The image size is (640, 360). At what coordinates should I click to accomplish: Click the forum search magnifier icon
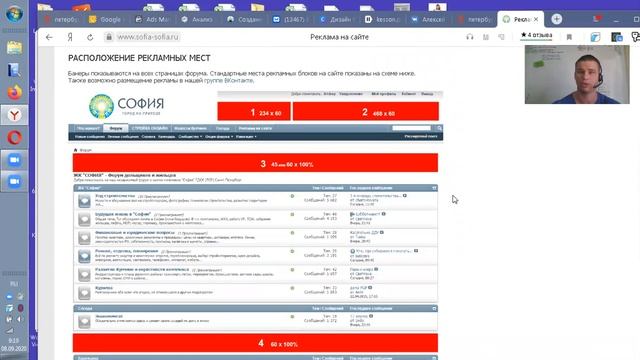click(439, 128)
